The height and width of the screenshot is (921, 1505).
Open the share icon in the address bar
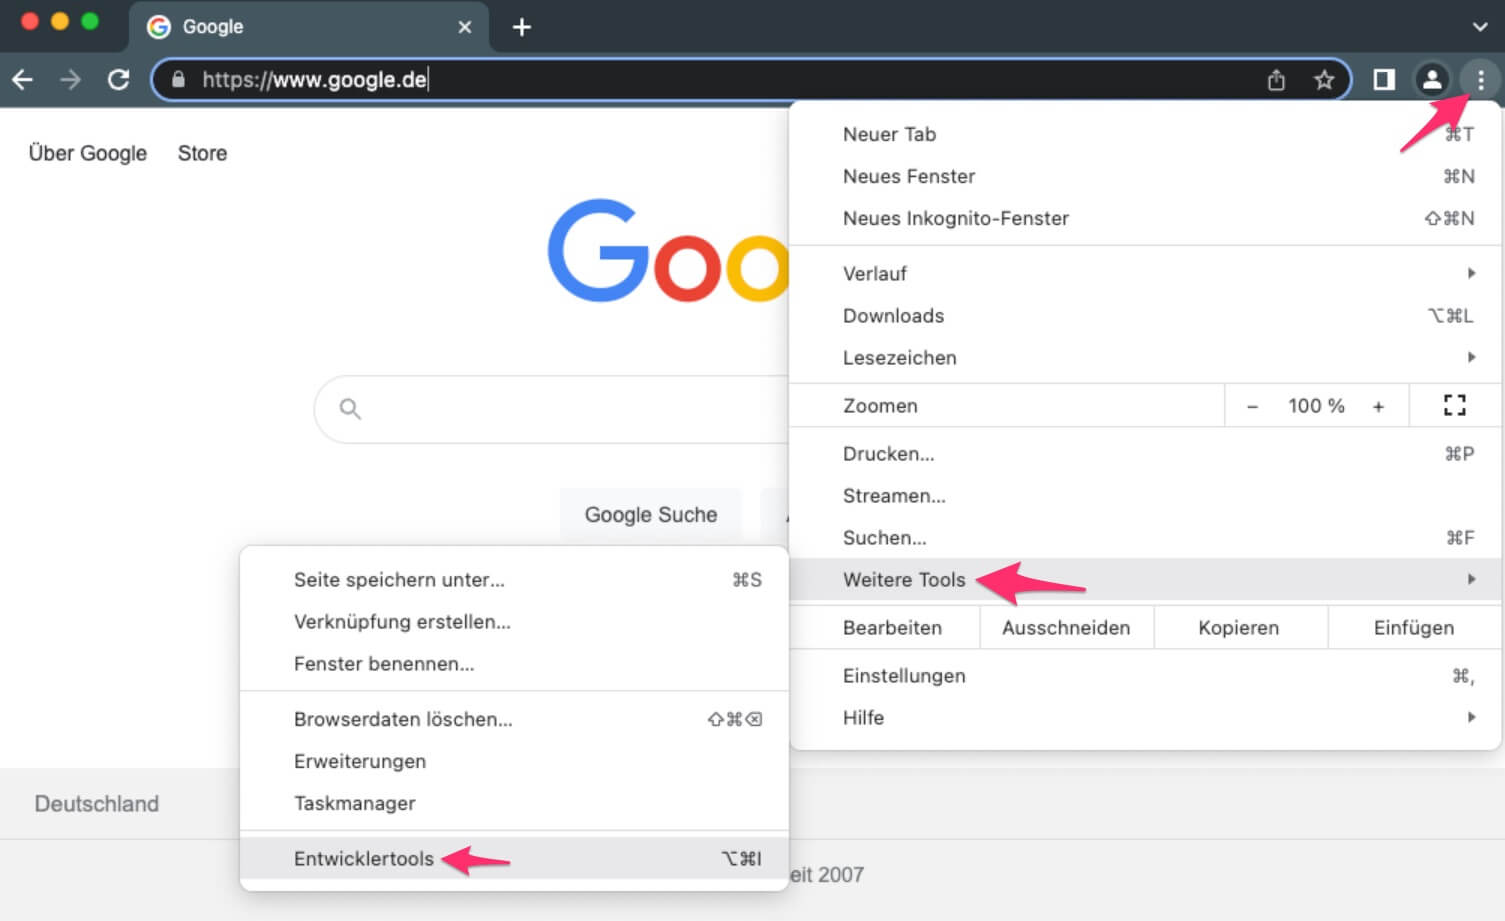[x=1276, y=79]
